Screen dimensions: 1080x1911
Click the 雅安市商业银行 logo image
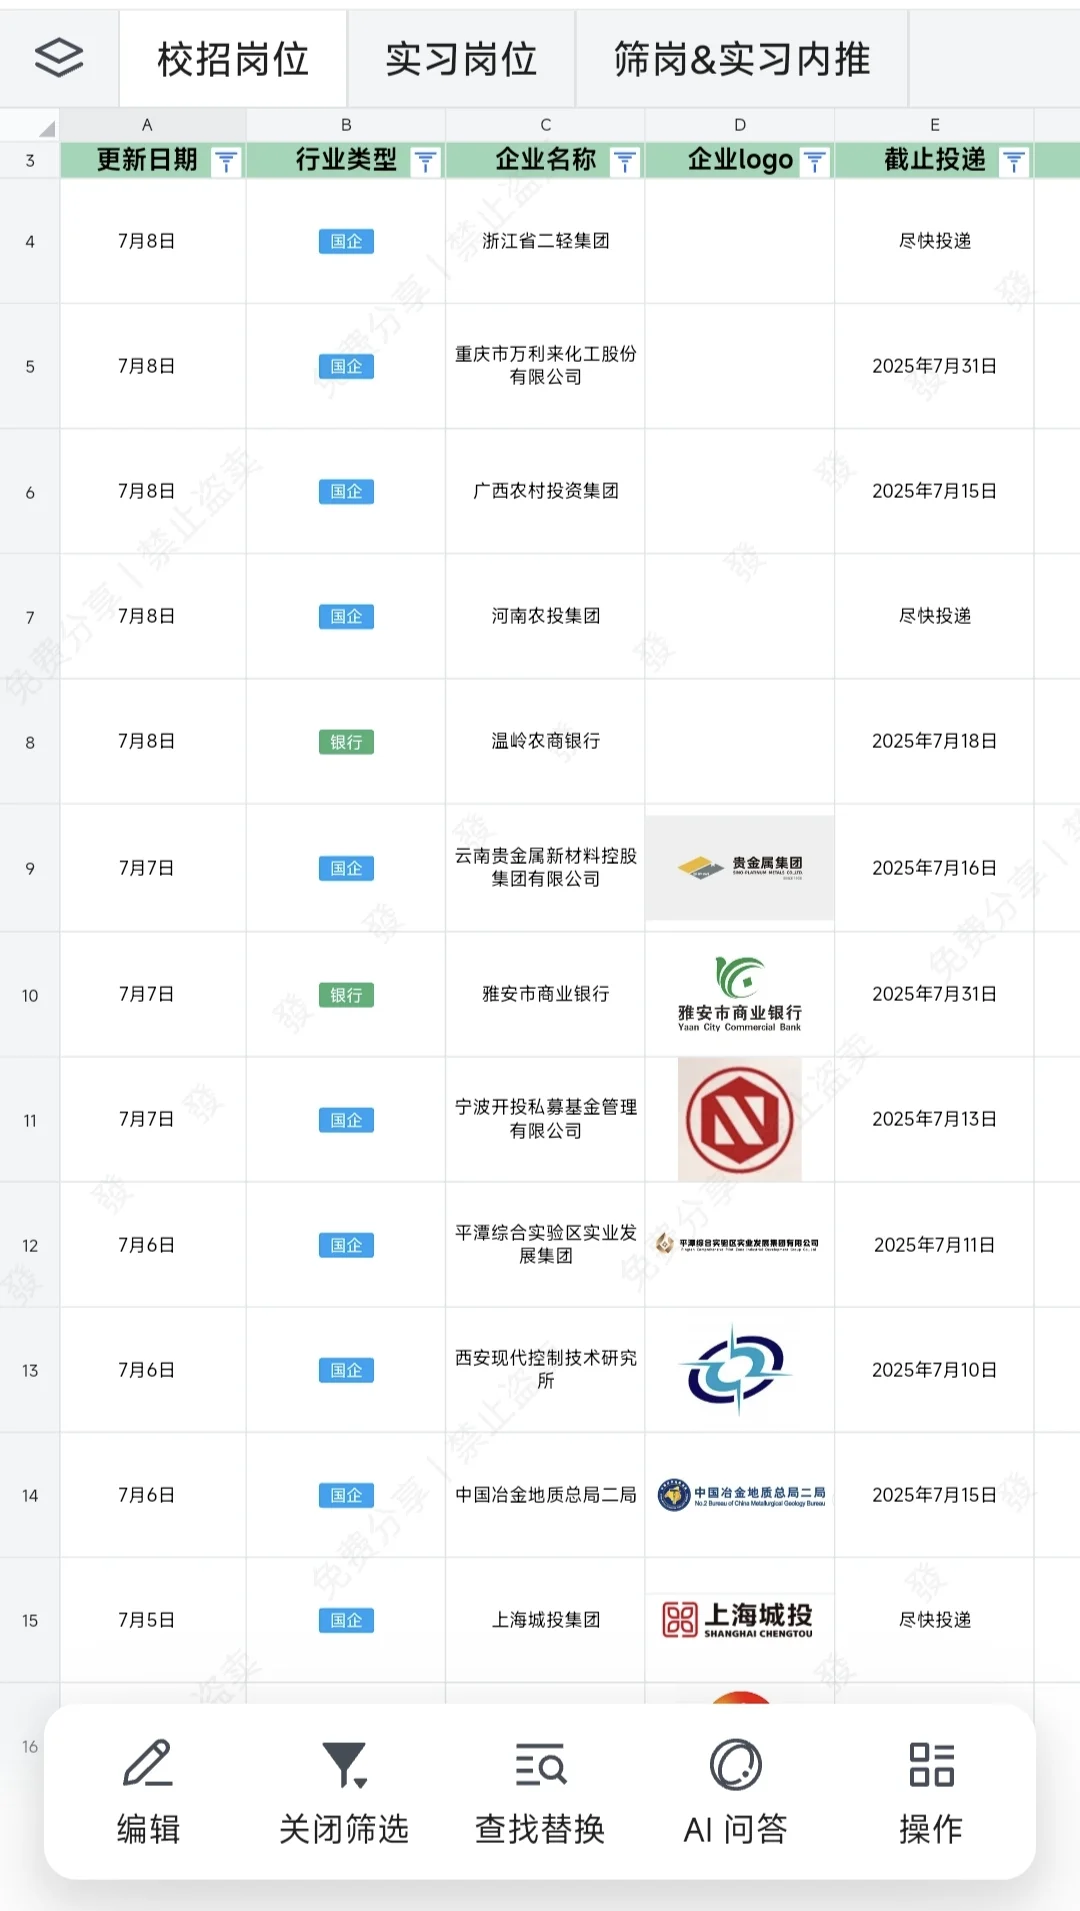(740, 994)
